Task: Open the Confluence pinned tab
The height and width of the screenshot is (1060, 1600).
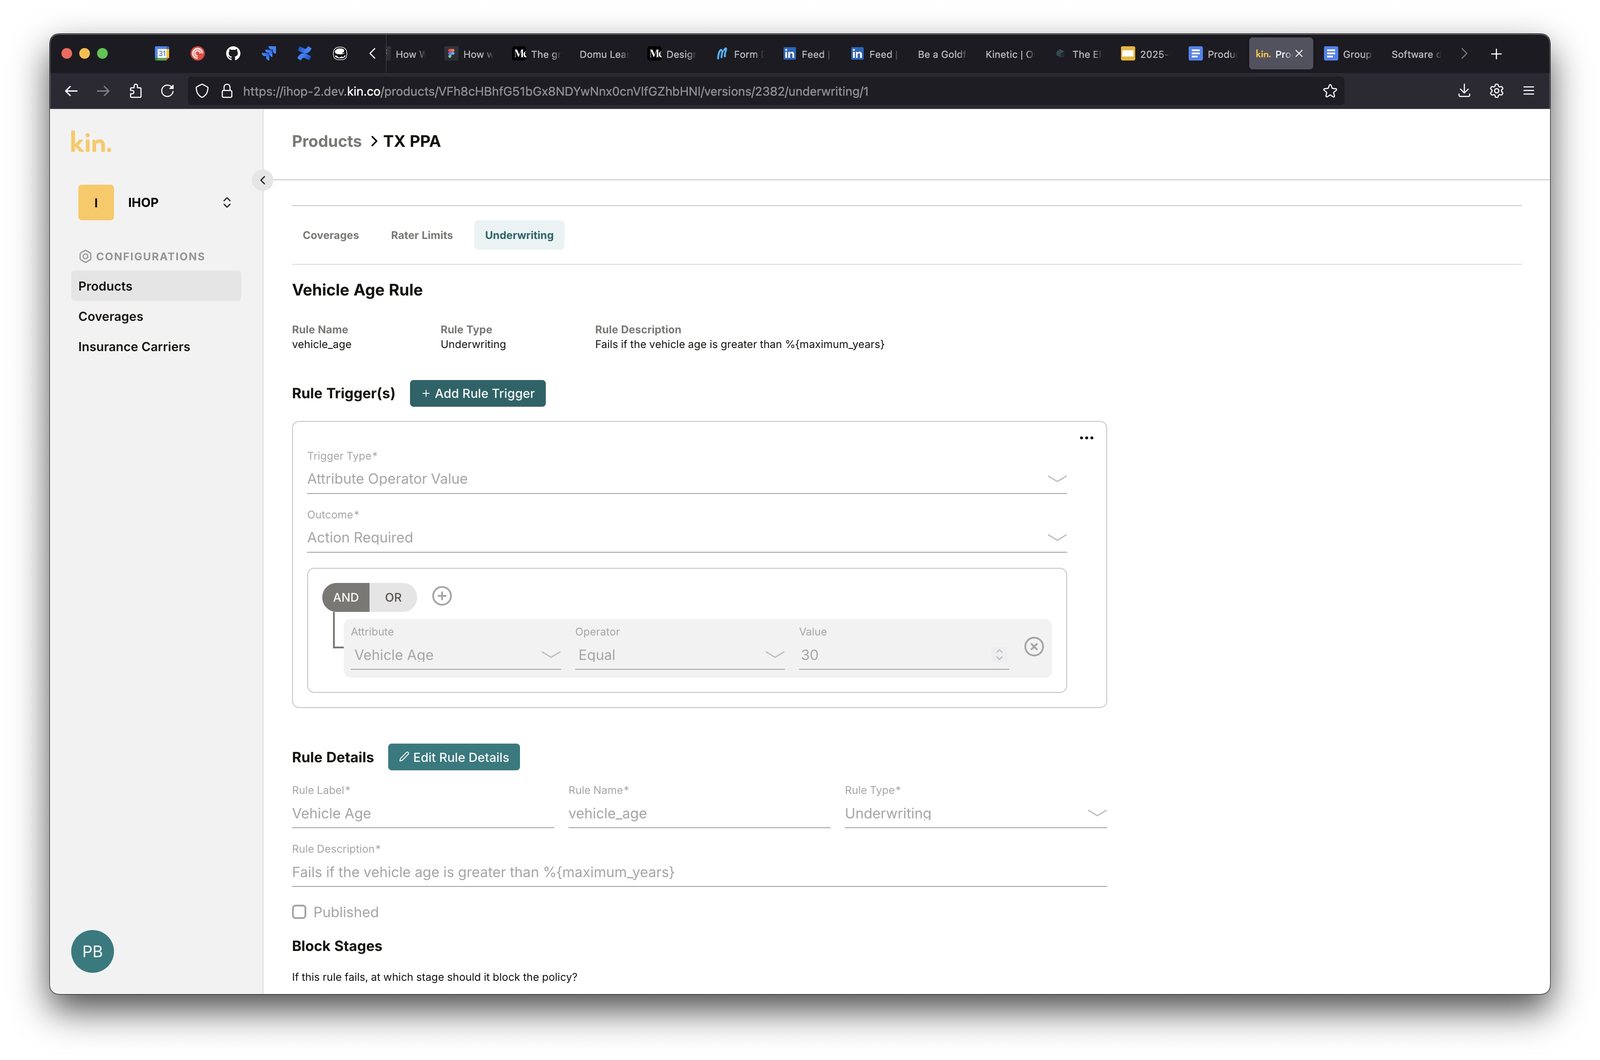Action: point(304,54)
